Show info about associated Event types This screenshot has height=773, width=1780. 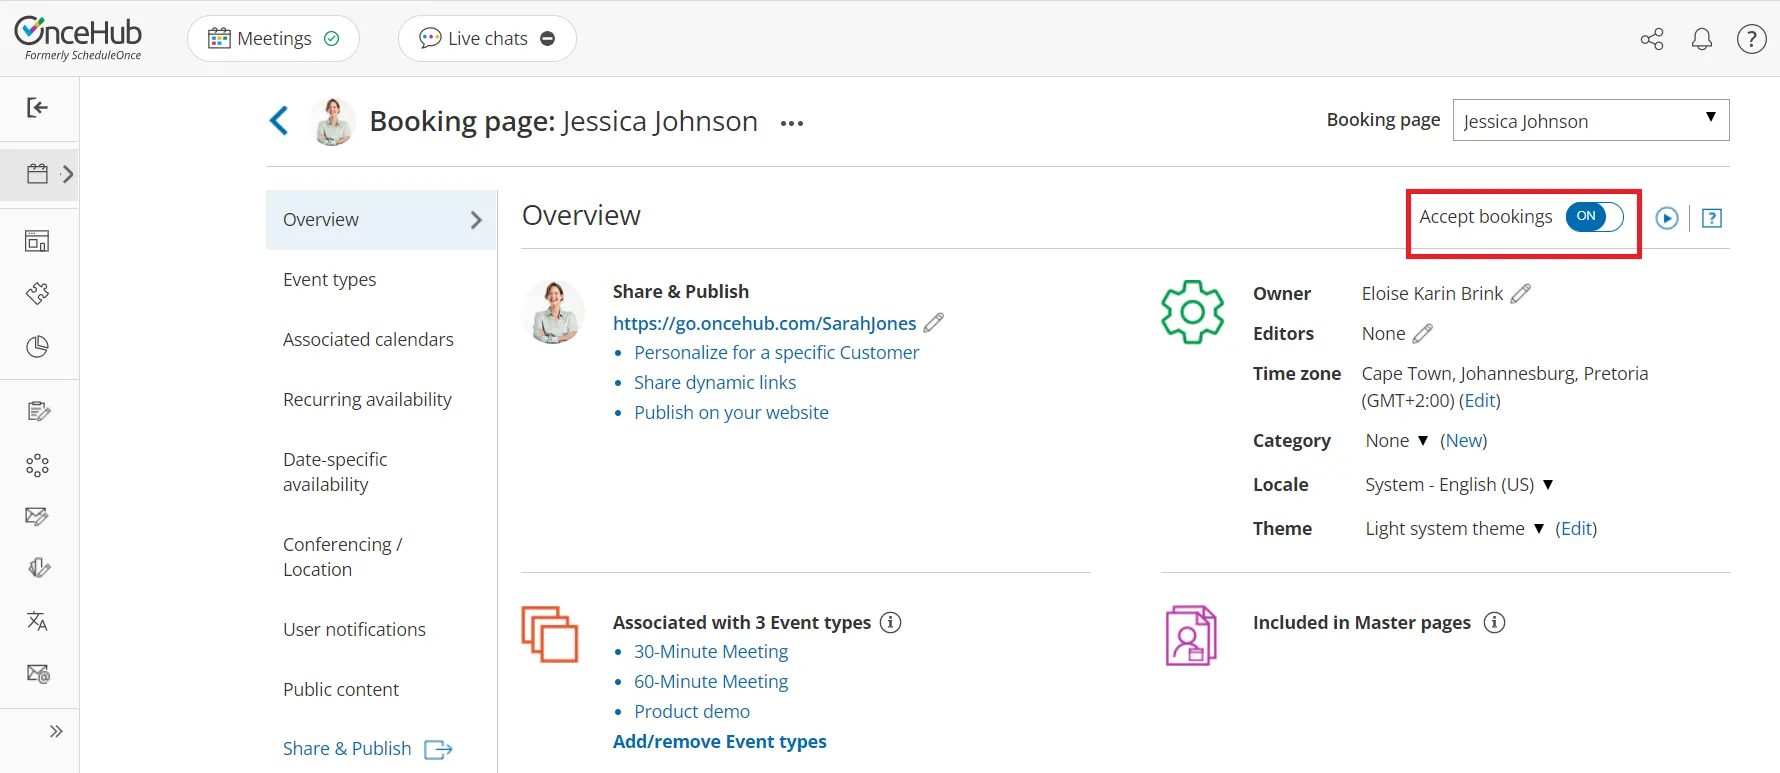click(x=890, y=622)
